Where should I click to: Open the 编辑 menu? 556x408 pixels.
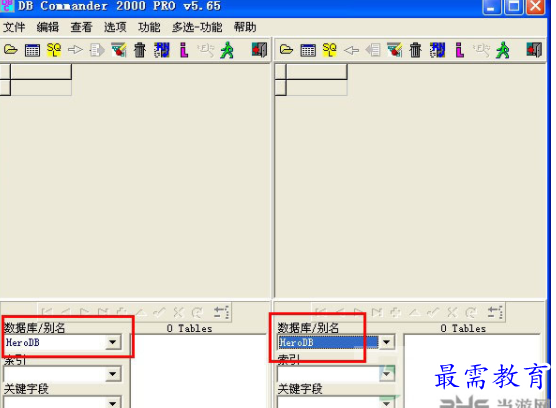(48, 27)
